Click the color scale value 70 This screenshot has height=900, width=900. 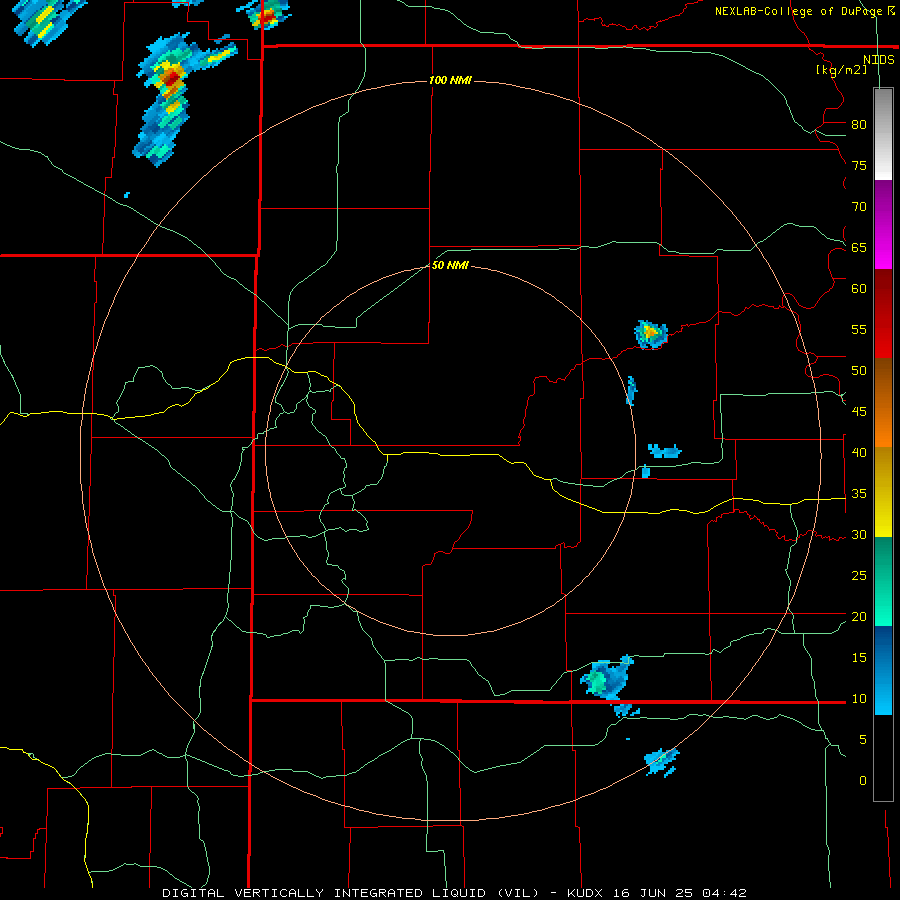coord(859,207)
